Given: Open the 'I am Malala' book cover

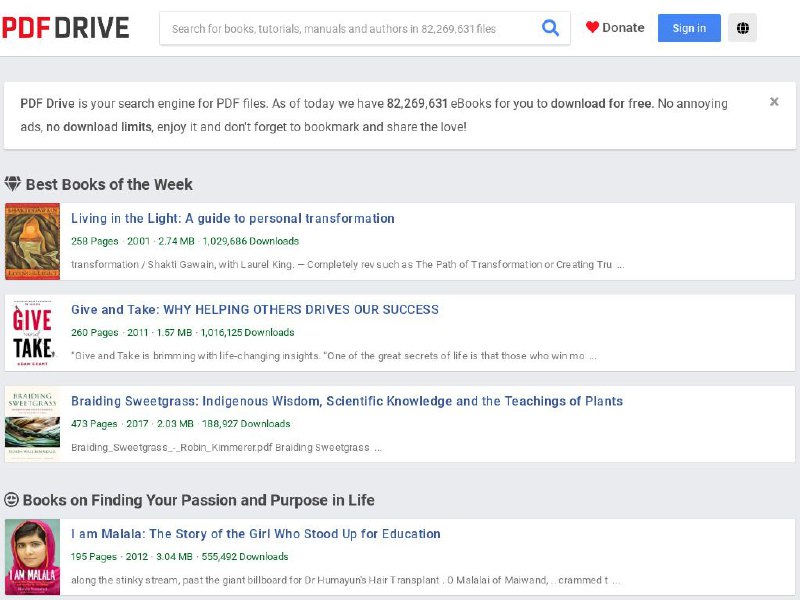Looking at the screenshot, I should pos(32,557).
